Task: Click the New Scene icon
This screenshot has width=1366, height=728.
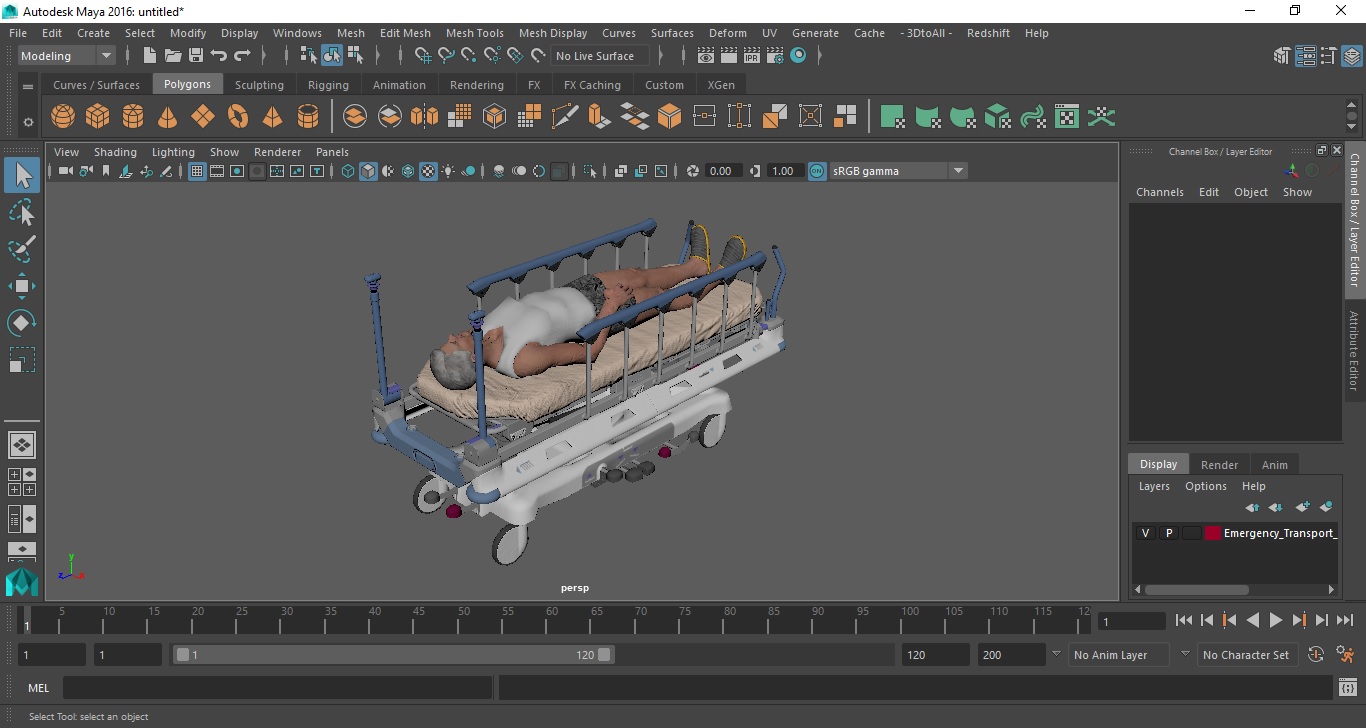Action: point(150,56)
